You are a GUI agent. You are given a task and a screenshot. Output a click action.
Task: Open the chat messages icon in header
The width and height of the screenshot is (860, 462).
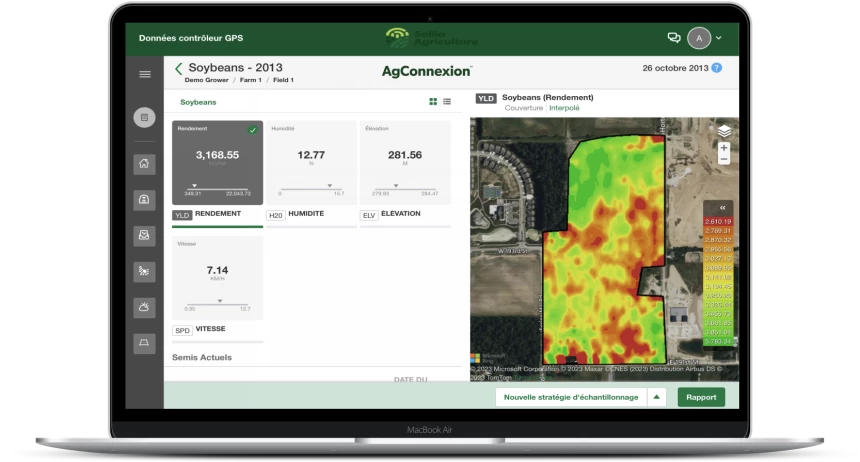point(674,37)
